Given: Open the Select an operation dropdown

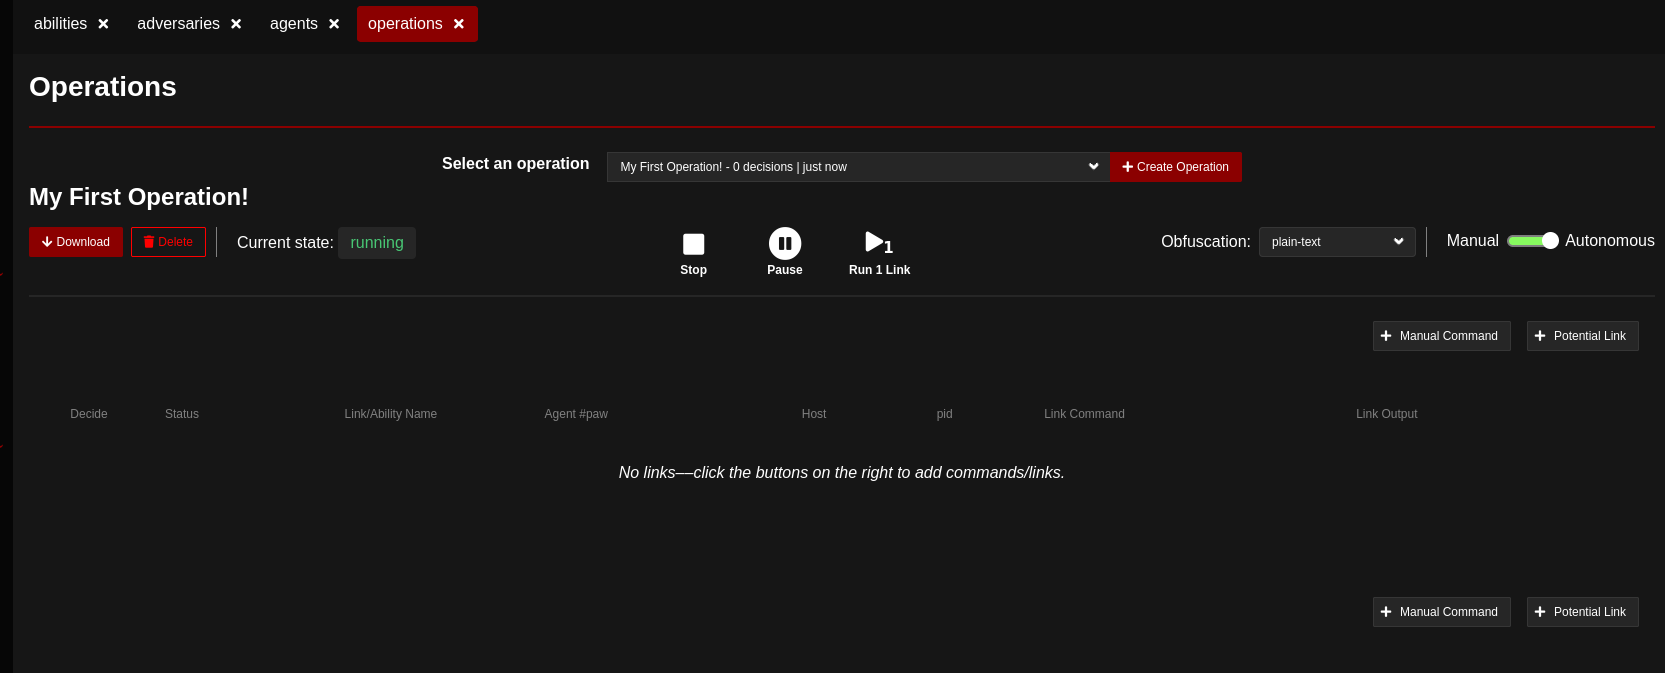Looking at the screenshot, I should (858, 167).
